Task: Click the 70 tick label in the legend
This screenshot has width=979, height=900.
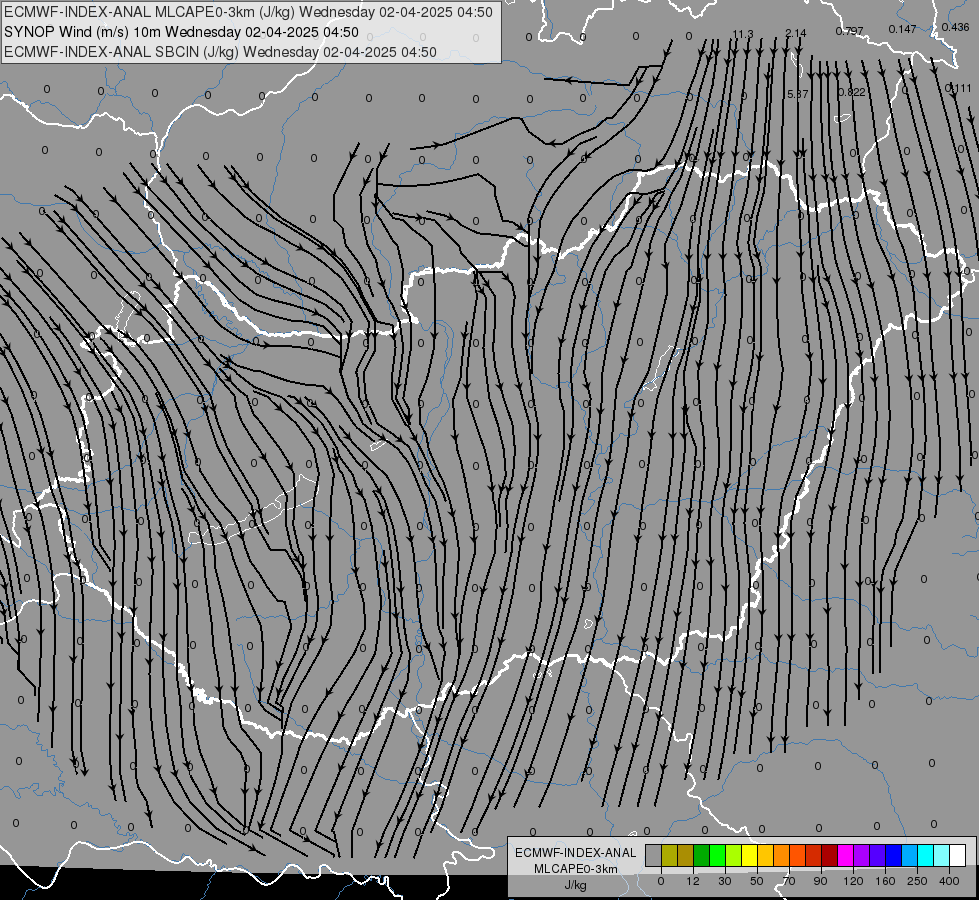Action: 789,881
